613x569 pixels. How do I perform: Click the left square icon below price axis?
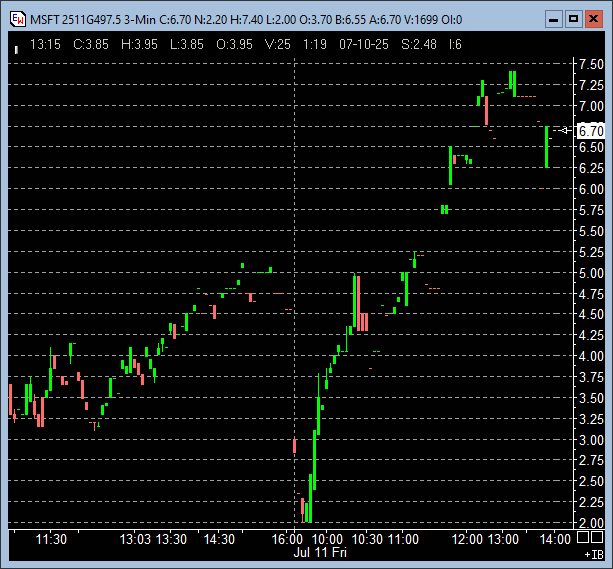583,537
